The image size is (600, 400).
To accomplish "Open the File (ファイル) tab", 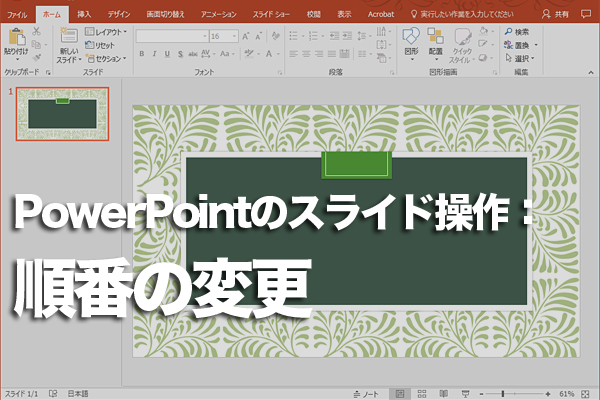I will [17, 15].
